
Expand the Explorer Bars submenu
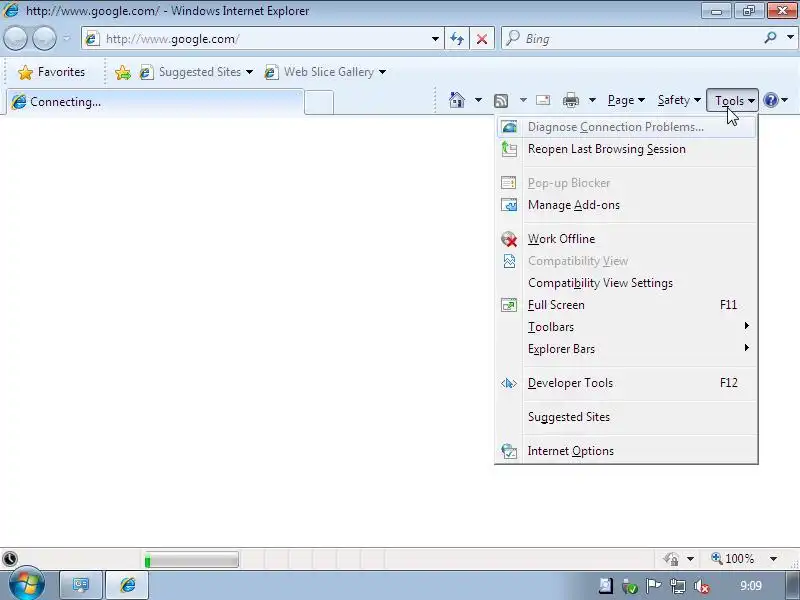coord(627,348)
